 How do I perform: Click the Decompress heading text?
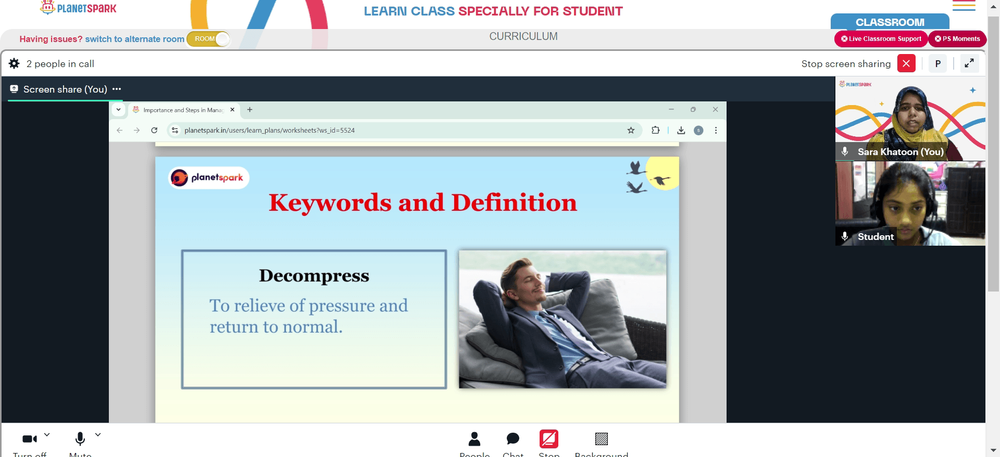[314, 276]
